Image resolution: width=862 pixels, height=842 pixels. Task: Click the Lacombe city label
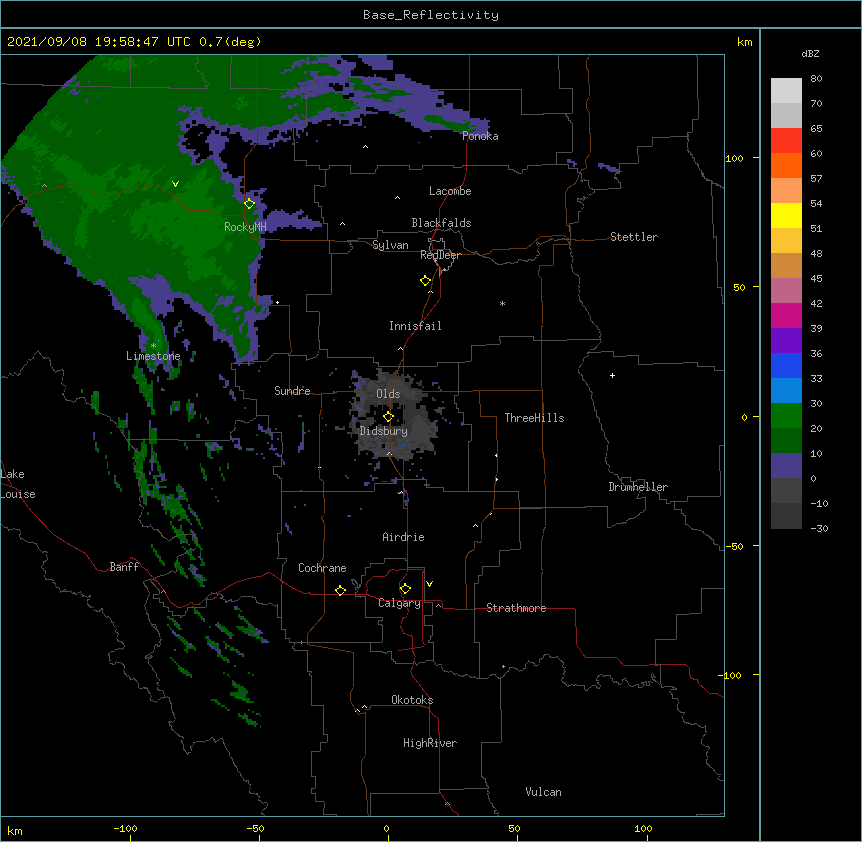(x=450, y=191)
